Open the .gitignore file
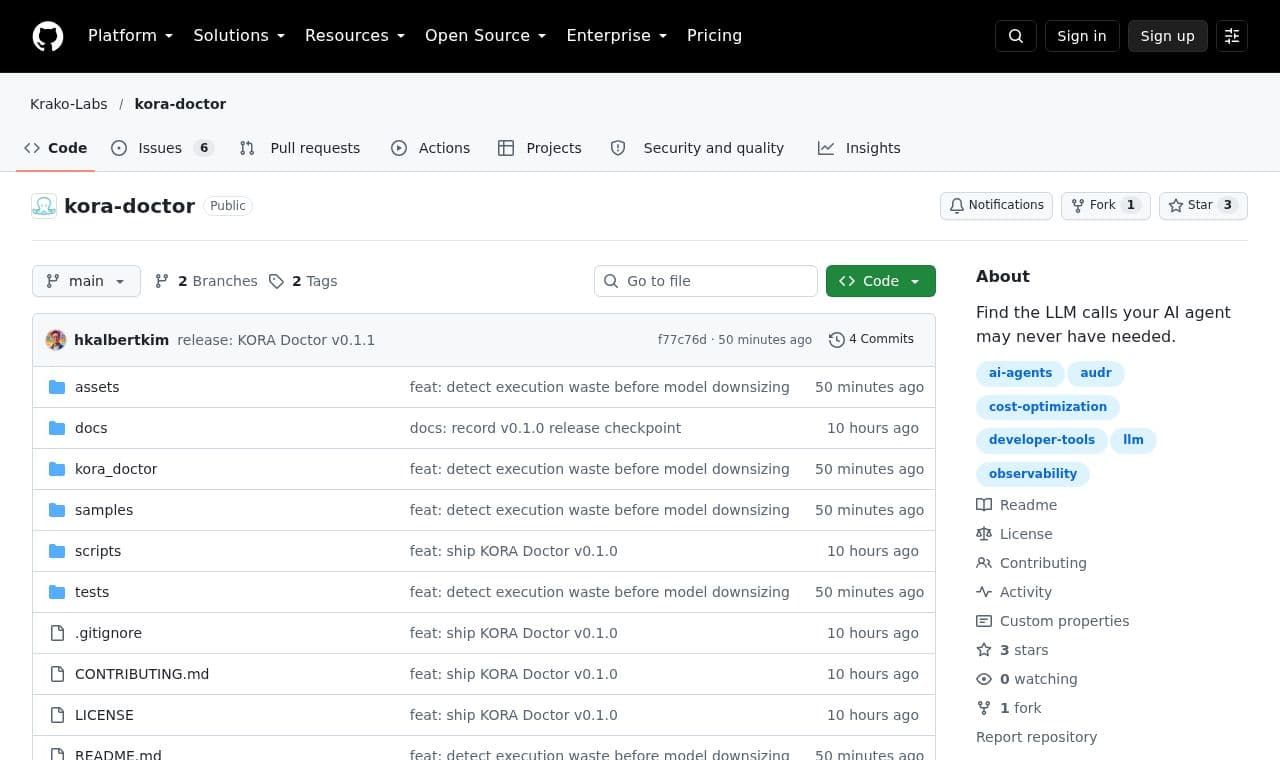This screenshot has height=760, width=1280. 108,633
